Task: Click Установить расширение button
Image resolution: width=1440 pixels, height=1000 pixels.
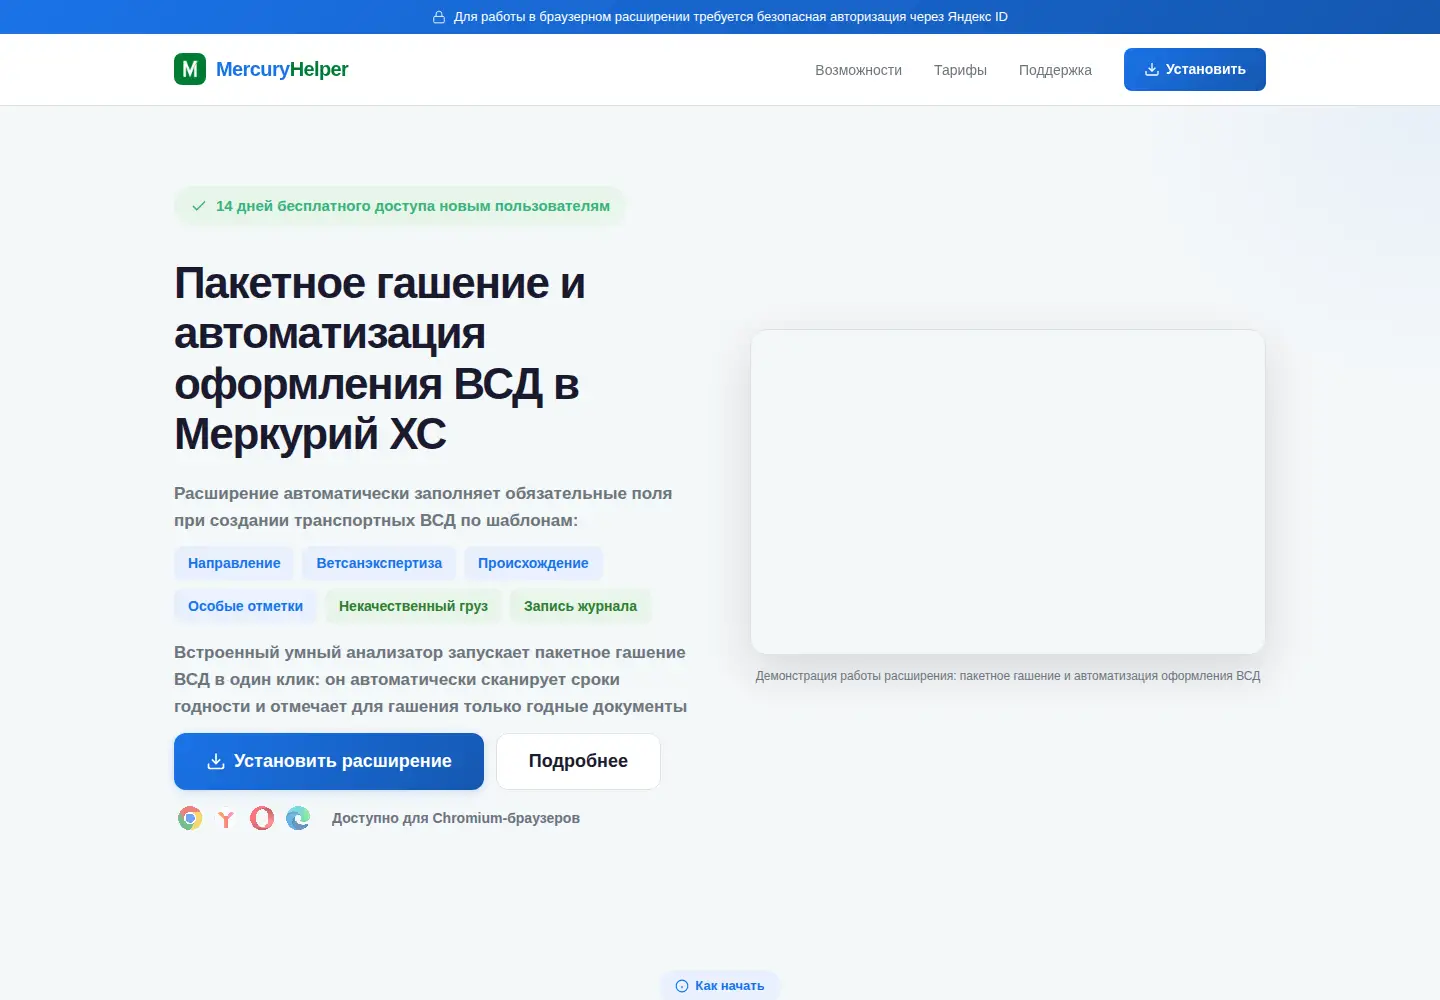Action: pyautogui.click(x=329, y=761)
